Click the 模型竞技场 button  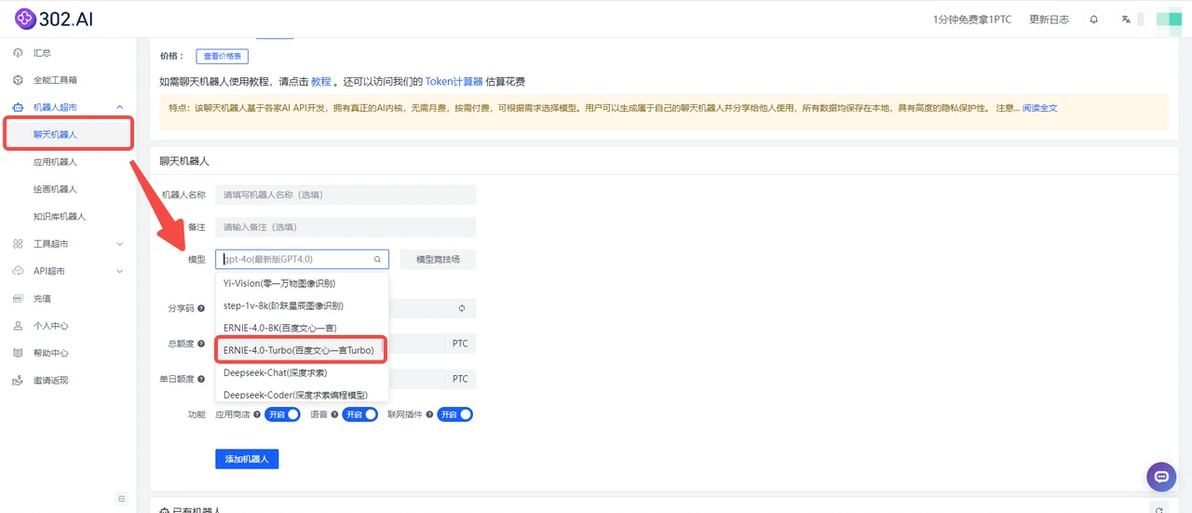pos(438,259)
